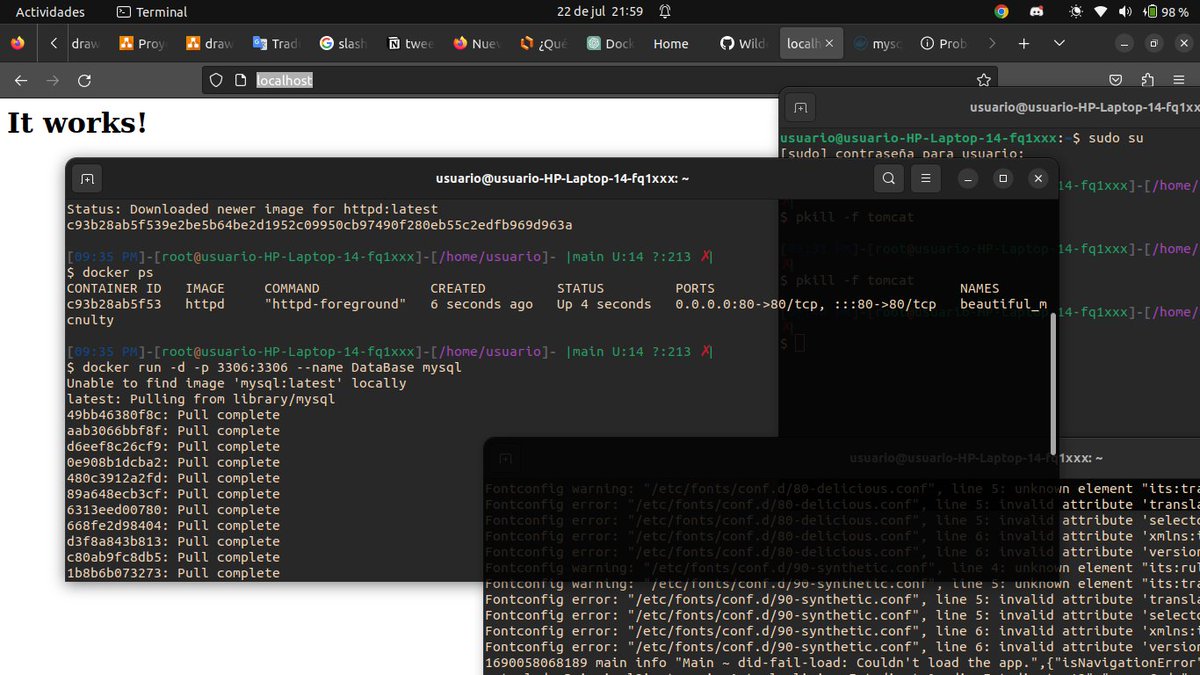Image resolution: width=1200 pixels, height=675 pixels.
Task: Click new tab icon in bottom terminal window
Action: click(x=505, y=458)
